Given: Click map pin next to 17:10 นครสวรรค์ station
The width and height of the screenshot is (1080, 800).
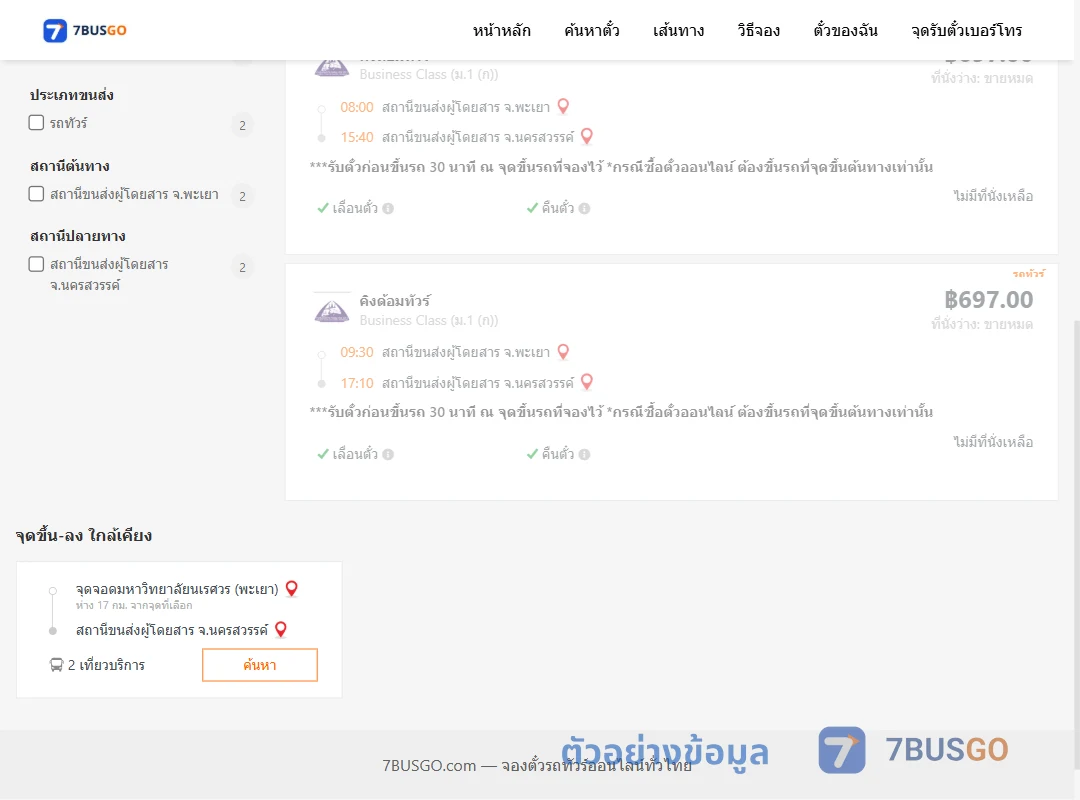Looking at the screenshot, I should pos(587,382).
